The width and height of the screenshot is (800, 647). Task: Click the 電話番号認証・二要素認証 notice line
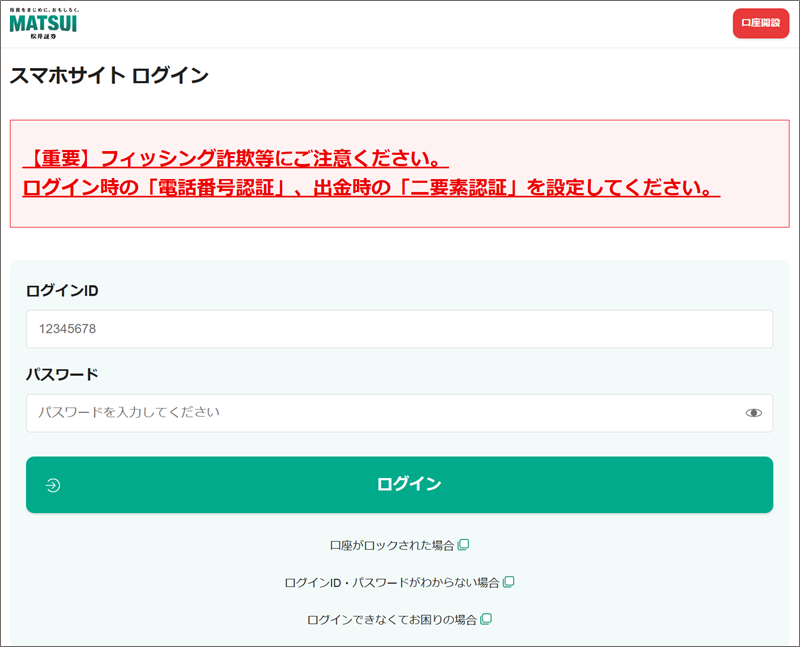370,188
